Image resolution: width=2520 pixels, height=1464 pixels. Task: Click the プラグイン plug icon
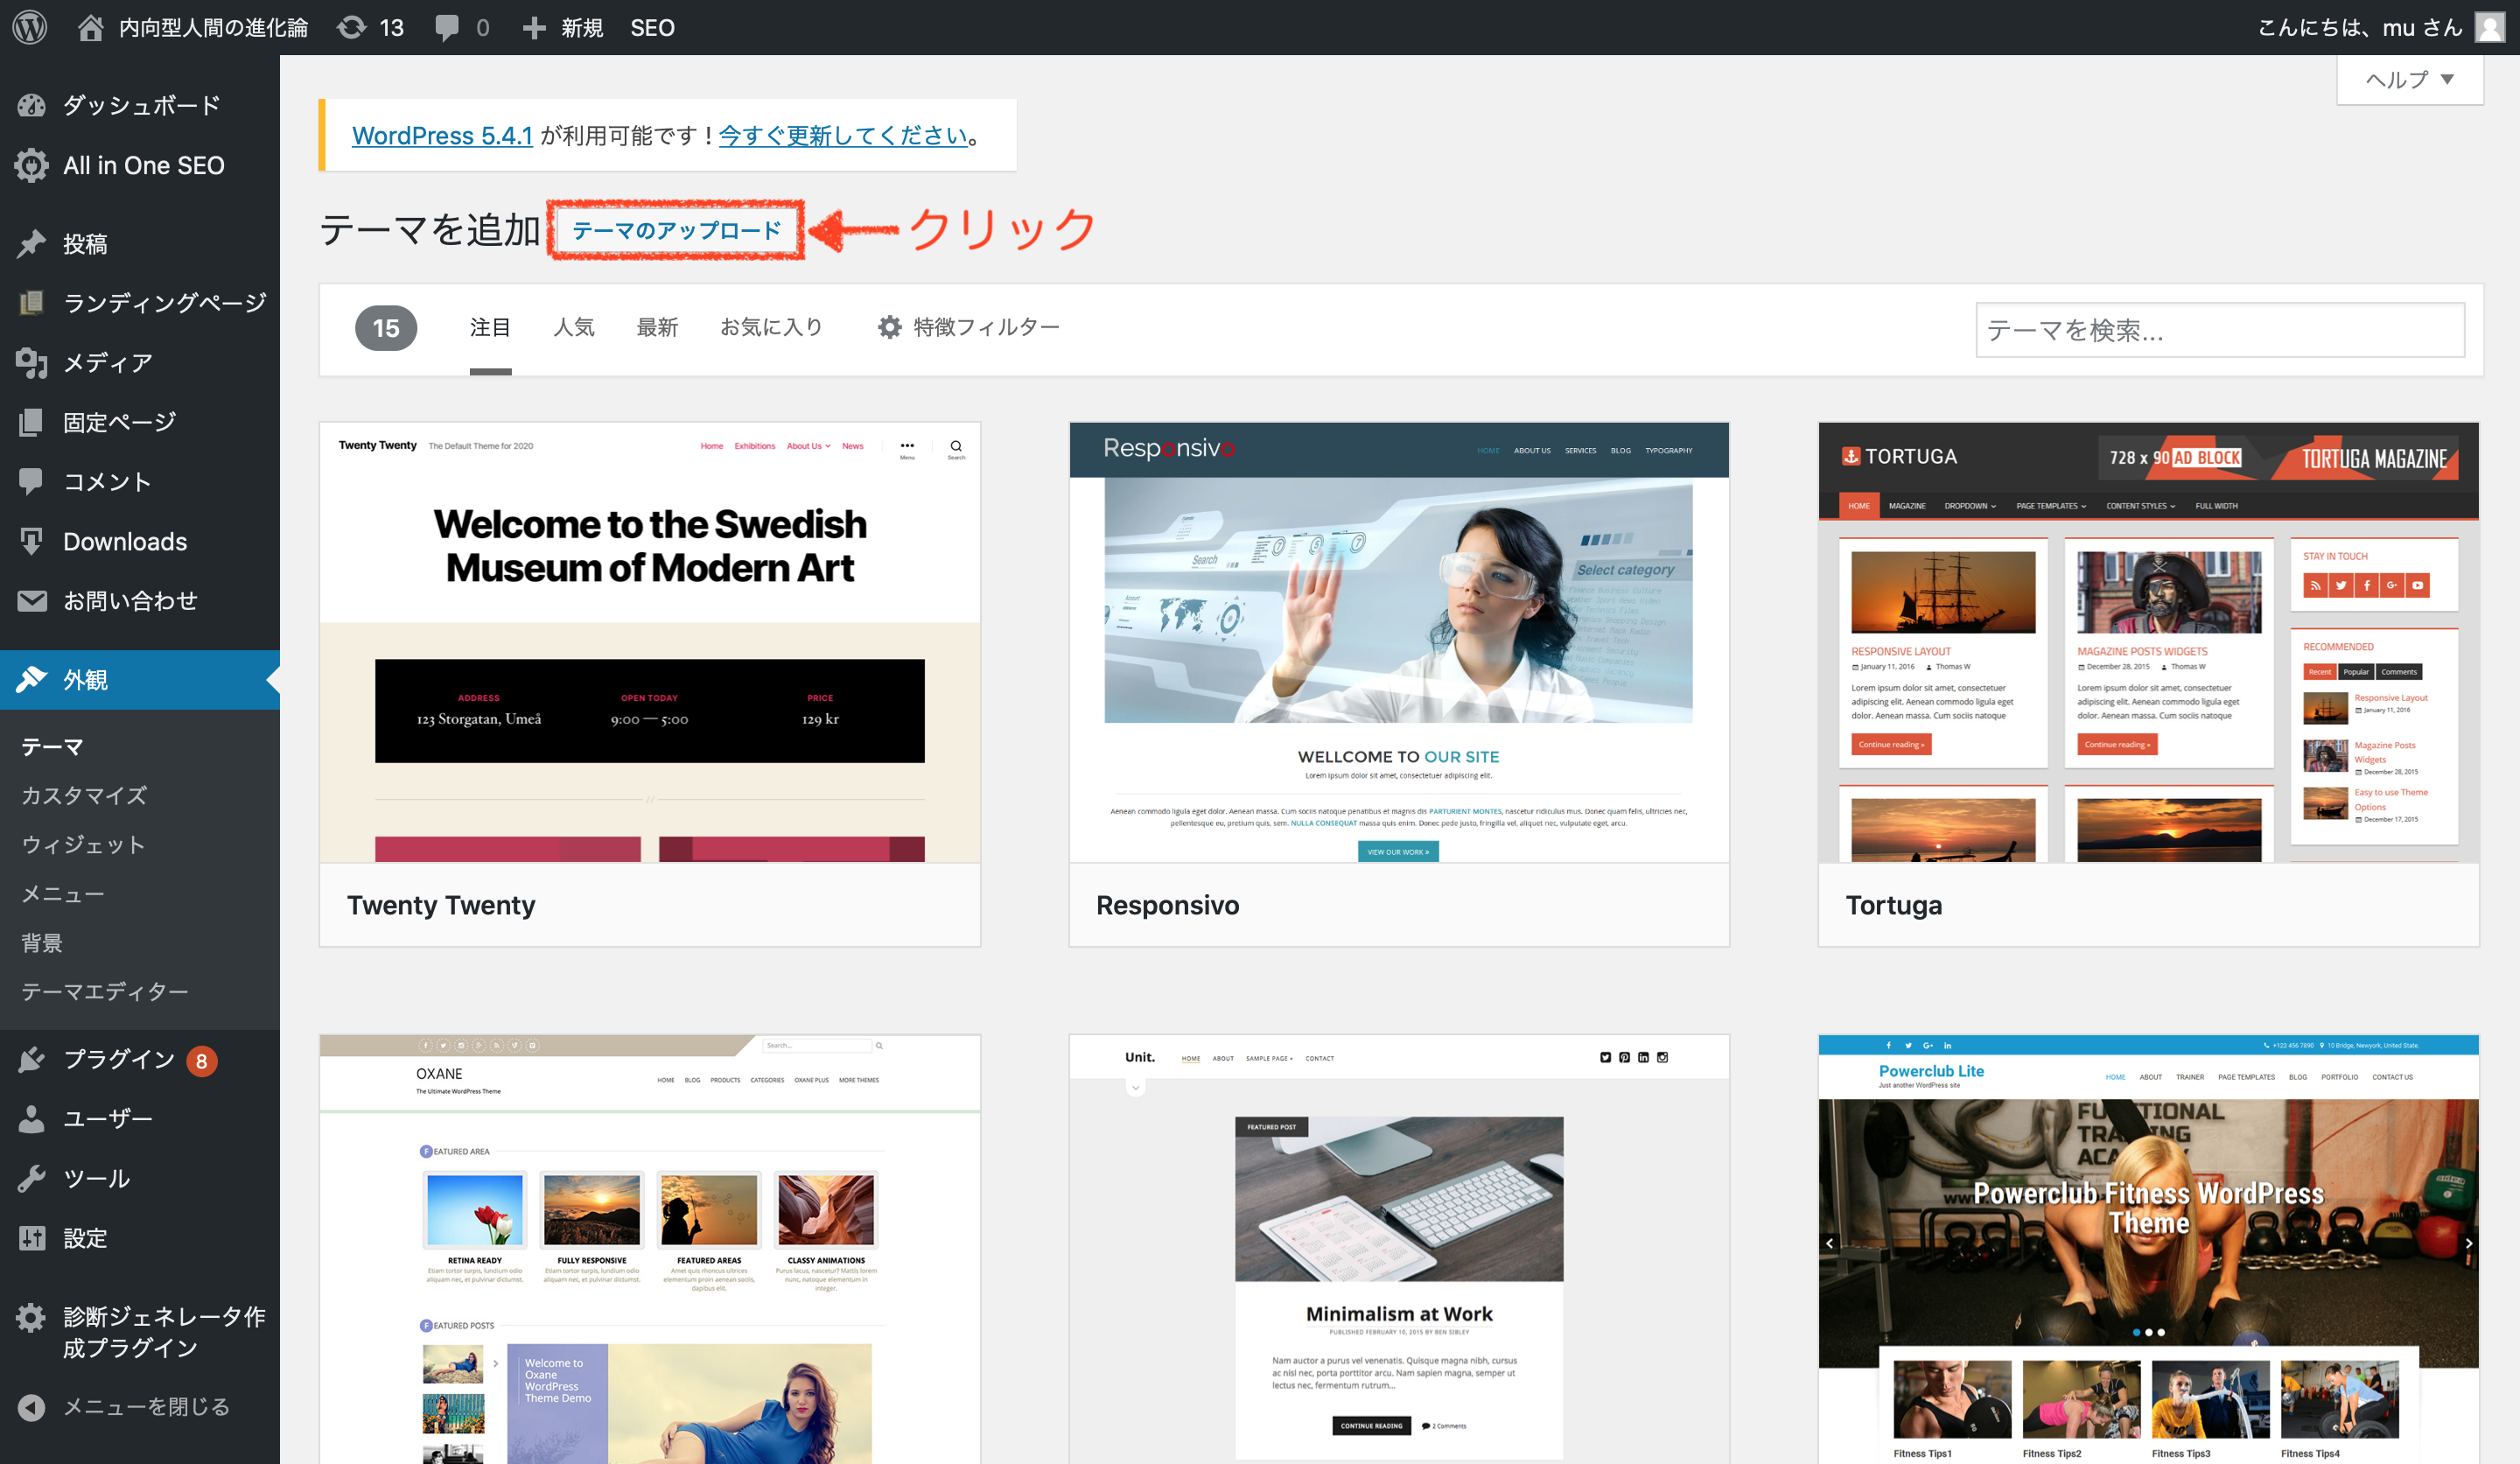[x=32, y=1059]
